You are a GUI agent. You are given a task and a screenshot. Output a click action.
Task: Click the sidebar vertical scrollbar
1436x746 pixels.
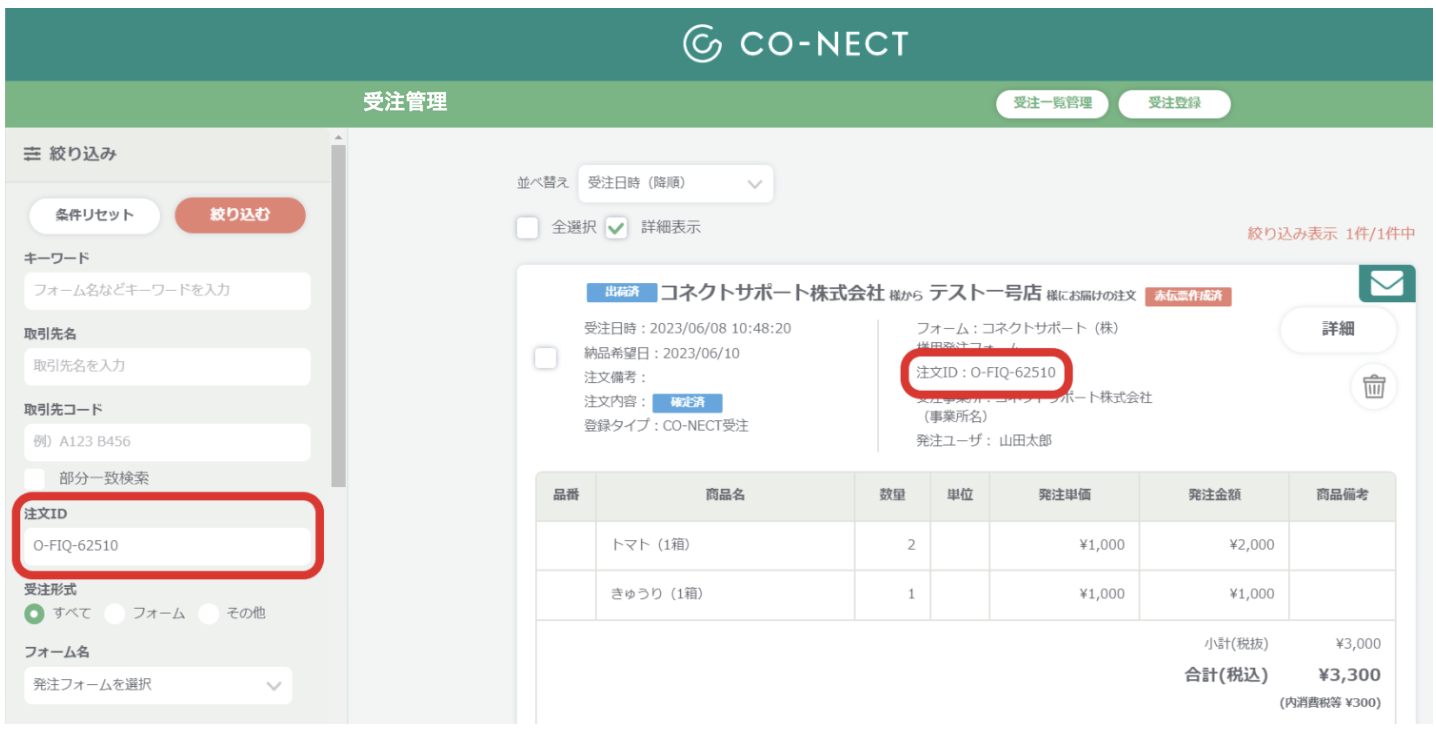pyautogui.click(x=338, y=315)
